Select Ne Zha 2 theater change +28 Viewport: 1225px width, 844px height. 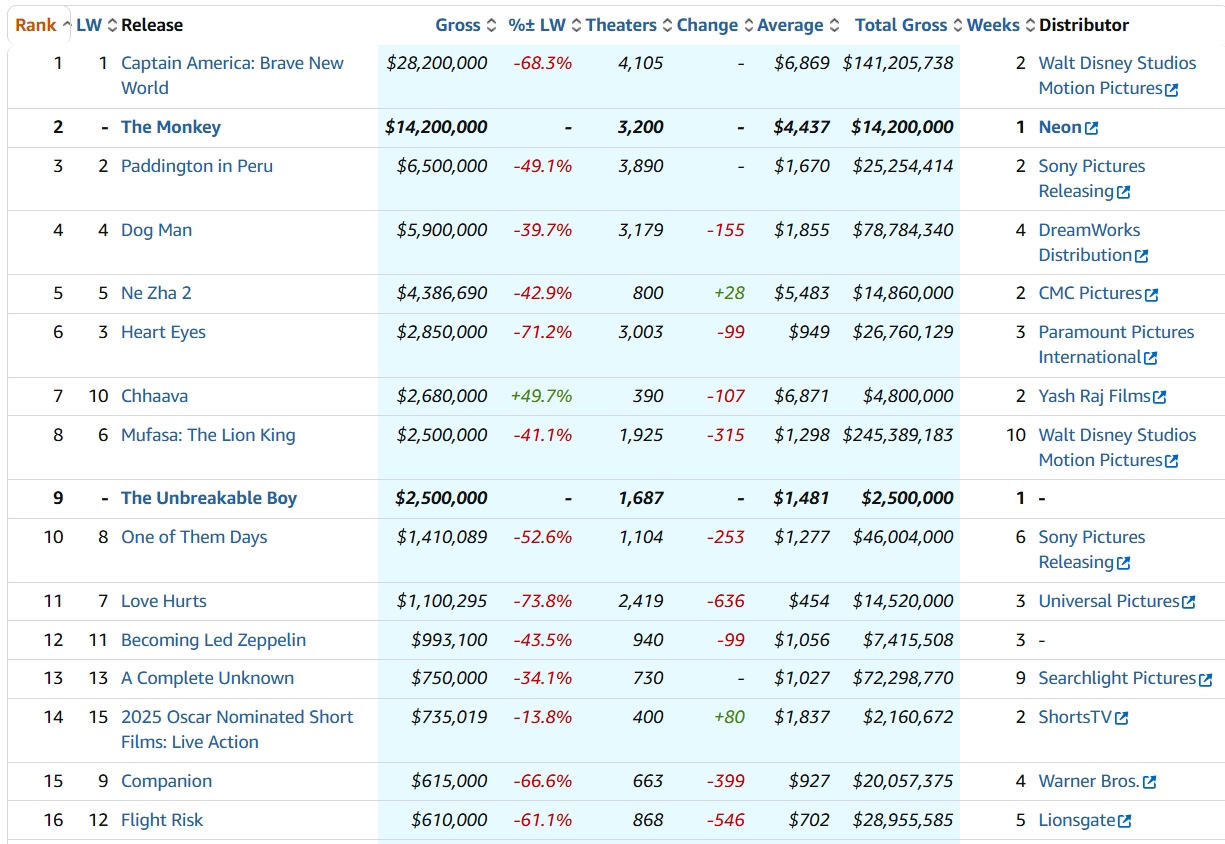(729, 293)
